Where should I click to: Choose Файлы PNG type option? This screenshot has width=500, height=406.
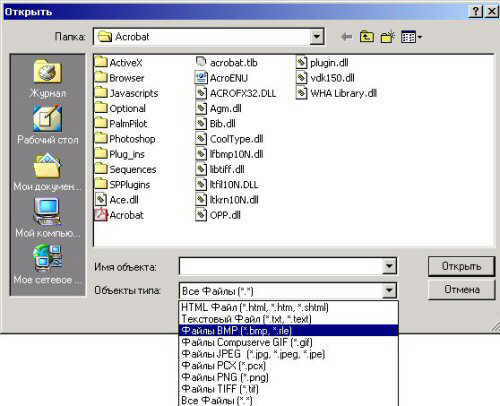coord(288,377)
